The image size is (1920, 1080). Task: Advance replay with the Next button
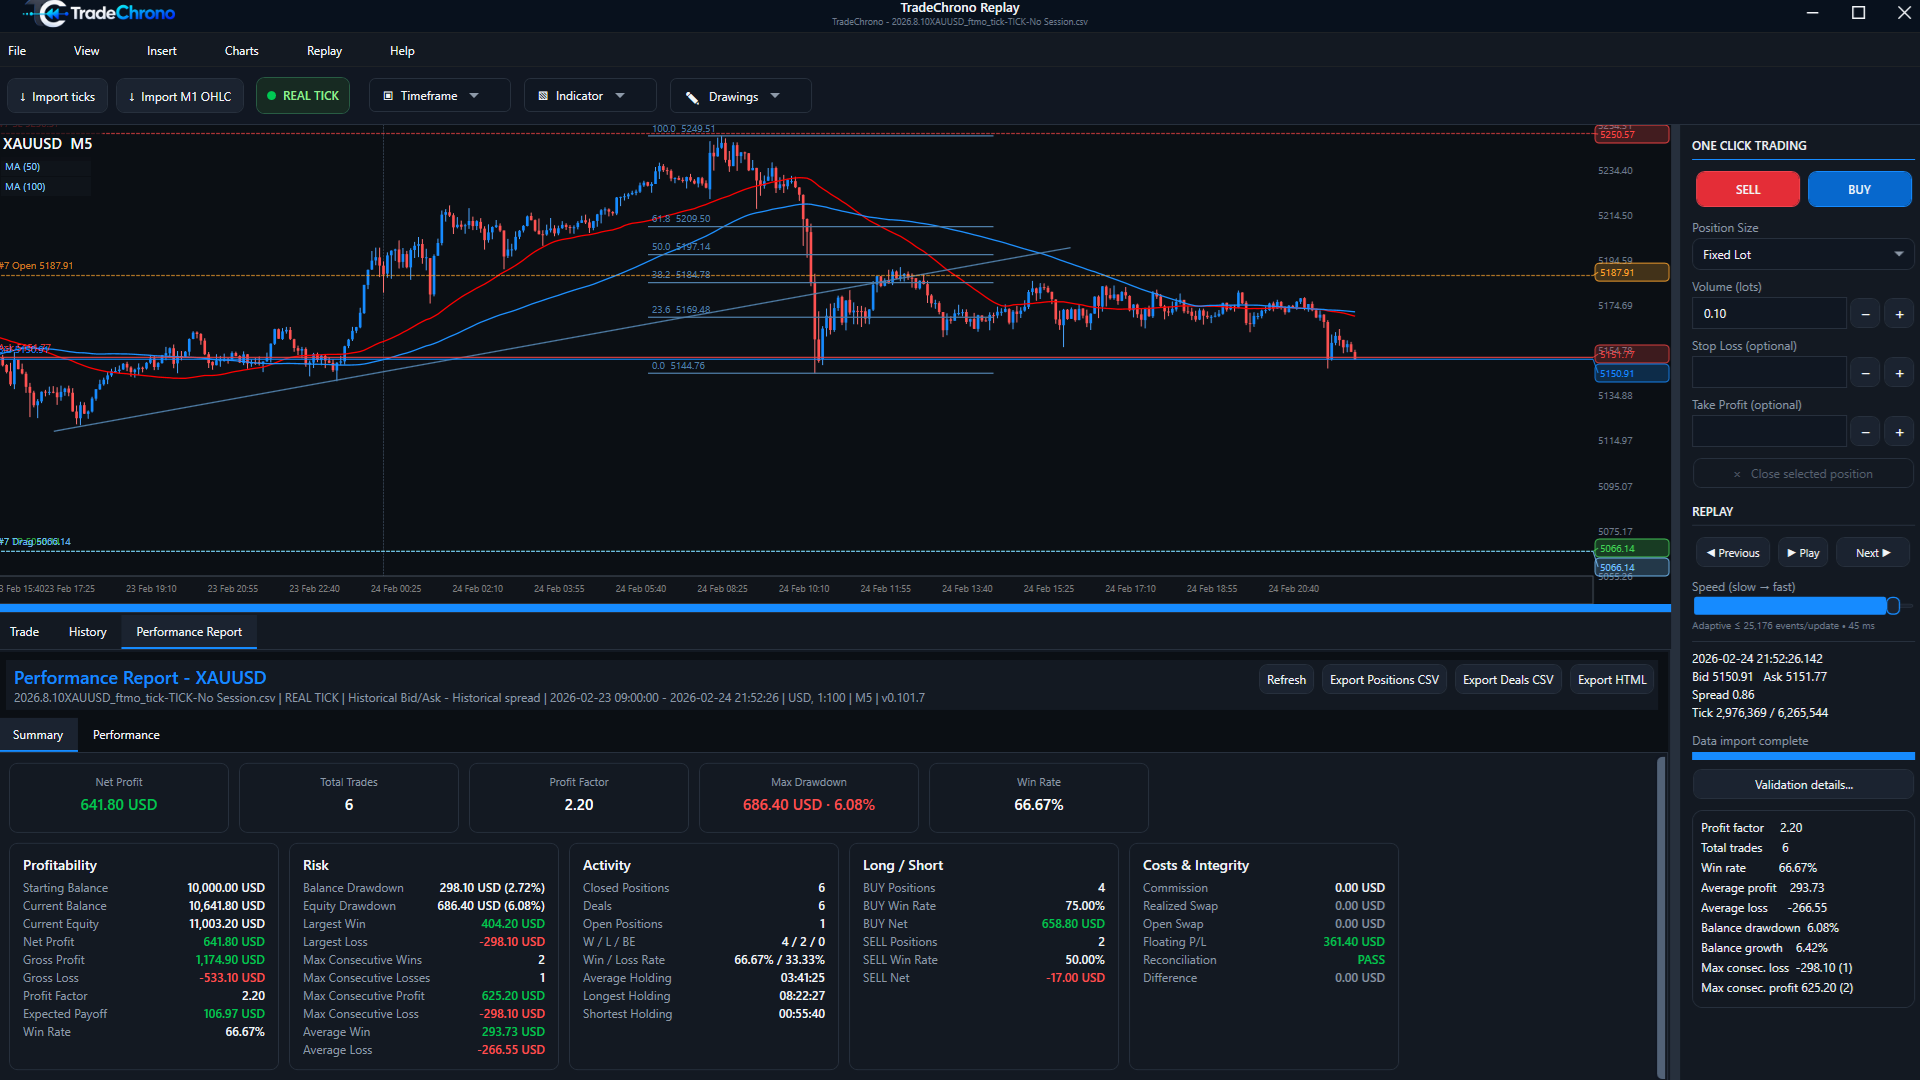pyautogui.click(x=1873, y=553)
